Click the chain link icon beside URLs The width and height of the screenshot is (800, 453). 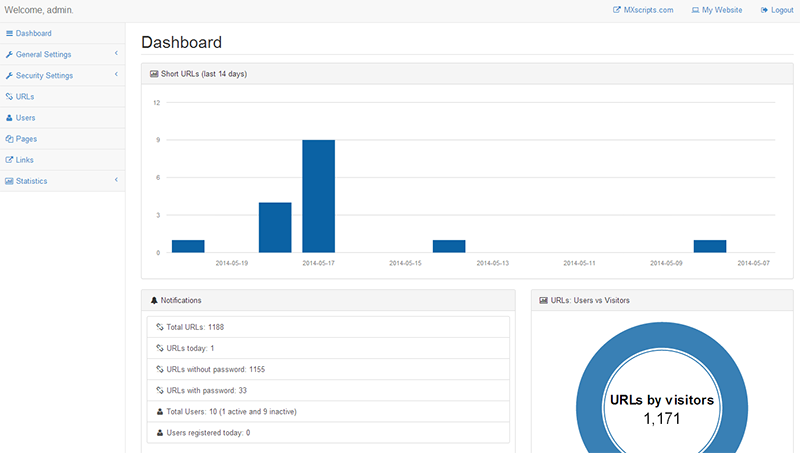pyautogui.click(x=9, y=96)
